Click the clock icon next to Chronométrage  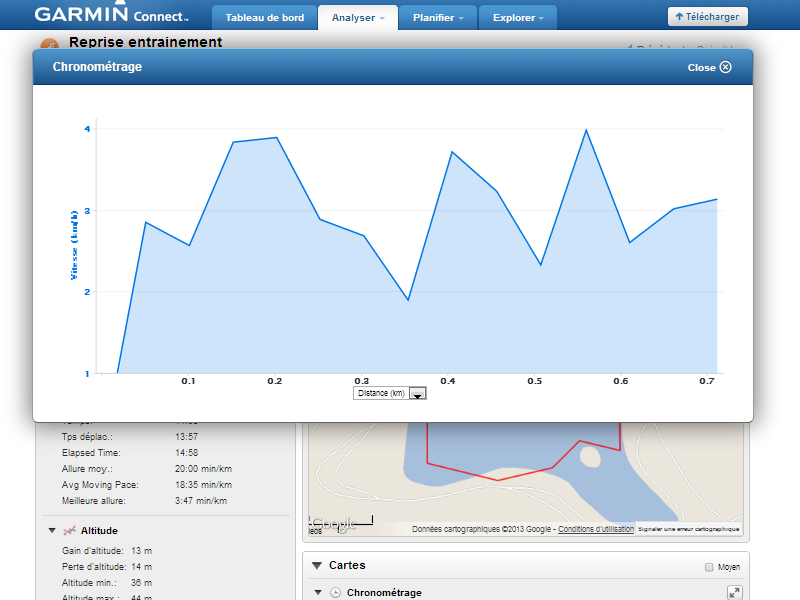click(336, 592)
